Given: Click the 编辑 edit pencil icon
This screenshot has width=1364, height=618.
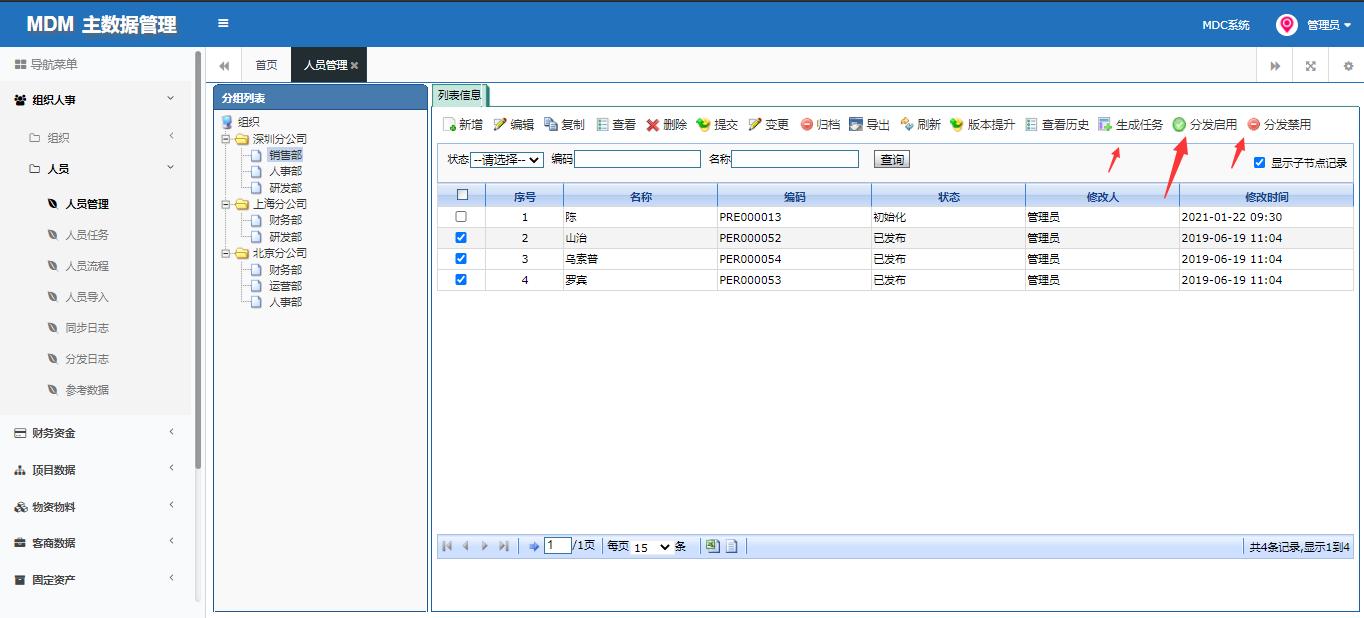Looking at the screenshot, I should [x=500, y=125].
